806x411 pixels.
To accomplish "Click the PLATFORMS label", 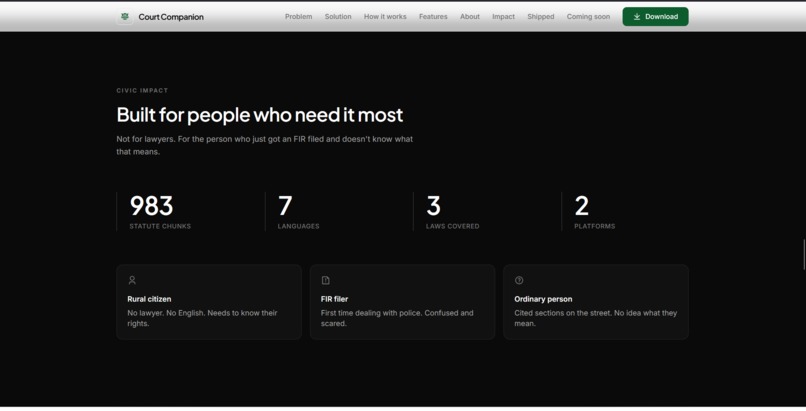I will tap(594, 226).
